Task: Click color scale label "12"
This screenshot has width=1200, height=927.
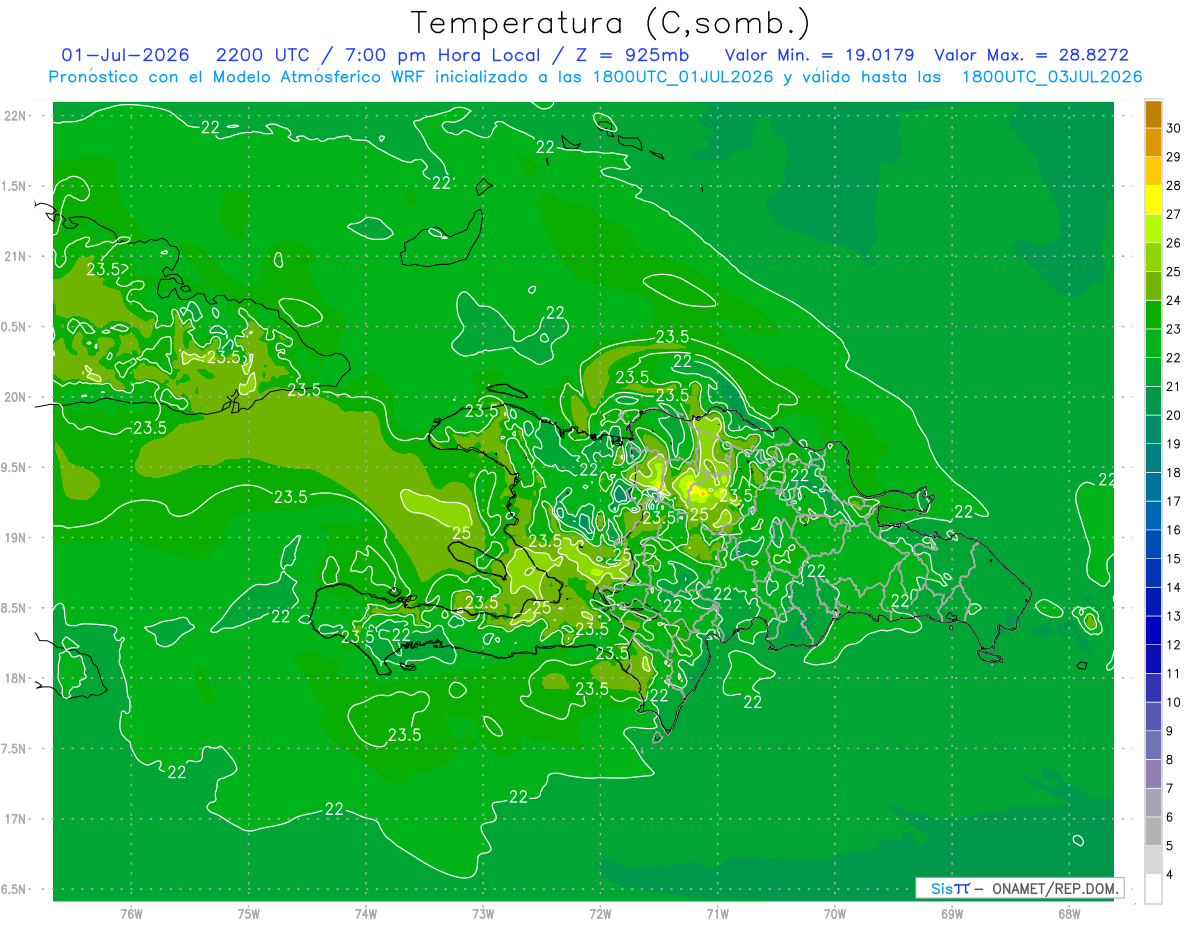Action: pos(1174,645)
